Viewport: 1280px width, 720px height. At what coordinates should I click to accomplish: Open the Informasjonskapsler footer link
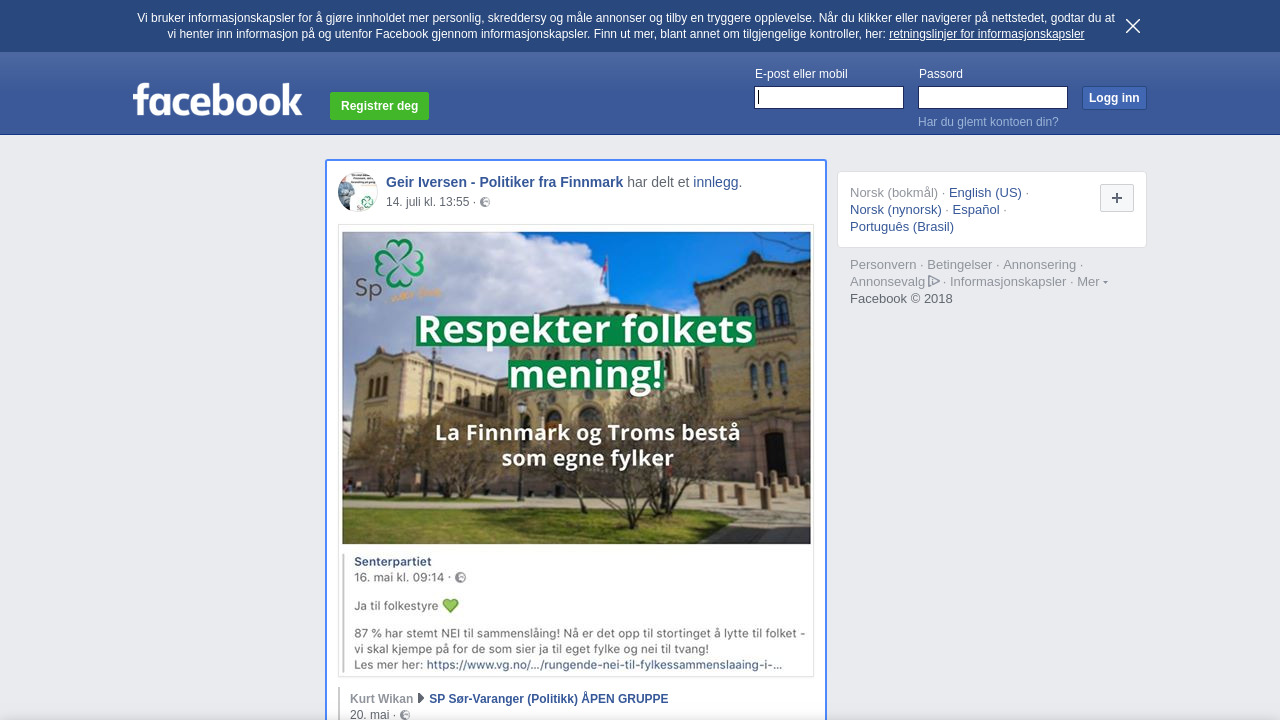[x=1008, y=282]
